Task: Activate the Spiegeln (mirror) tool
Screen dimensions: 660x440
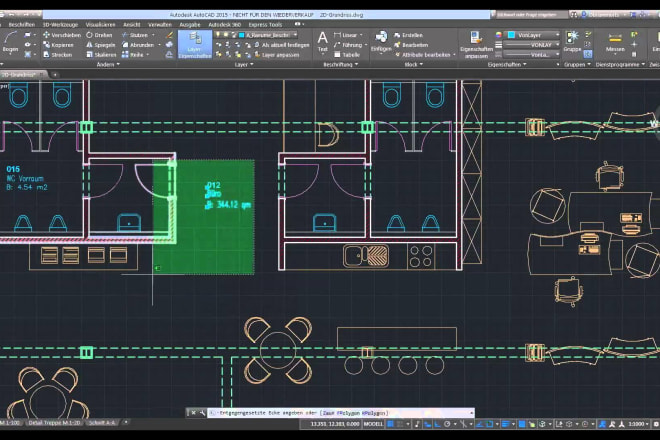Action: pos(100,45)
